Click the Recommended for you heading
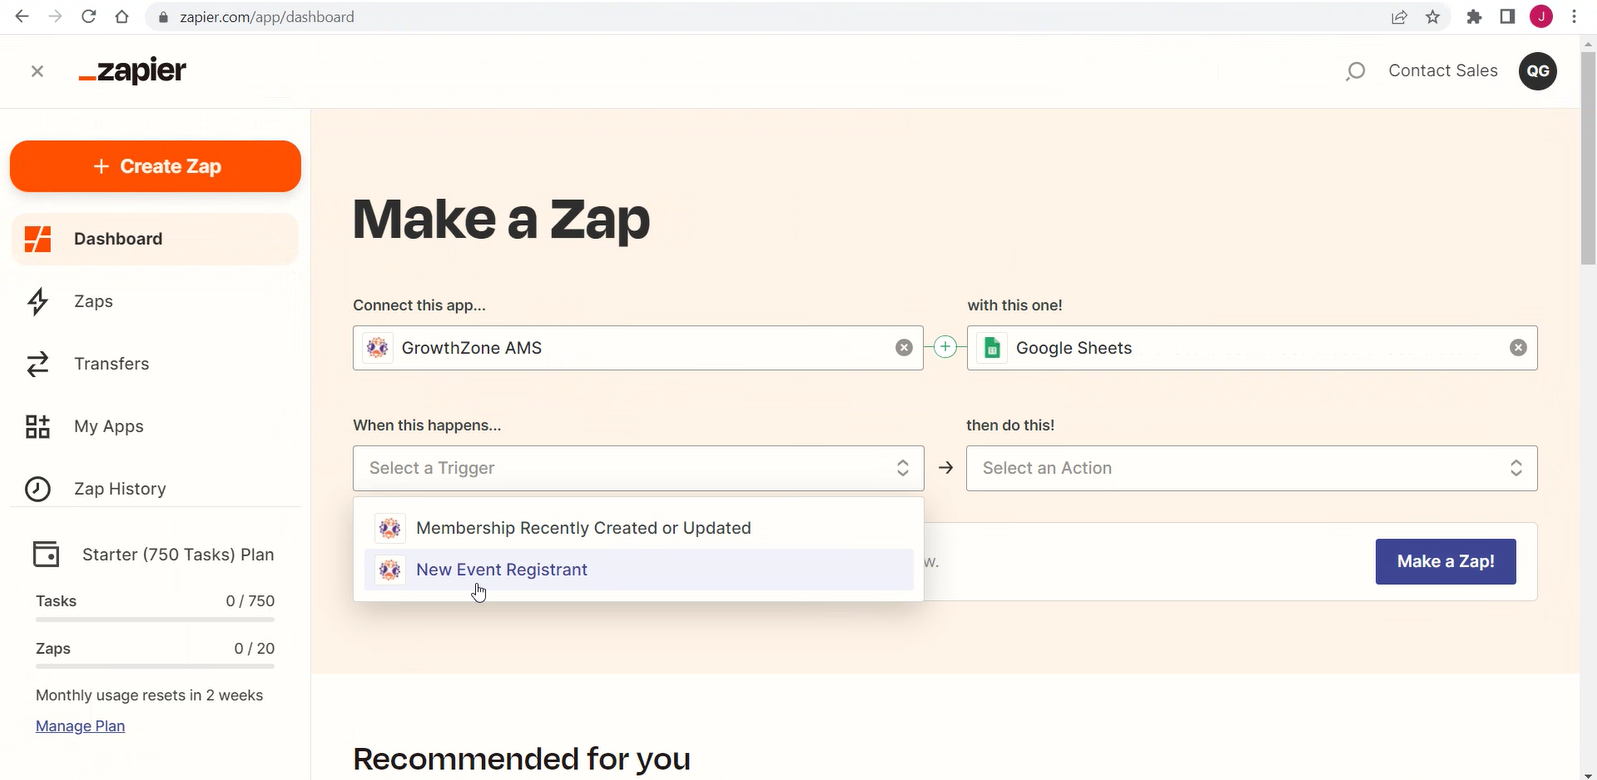 (x=522, y=759)
